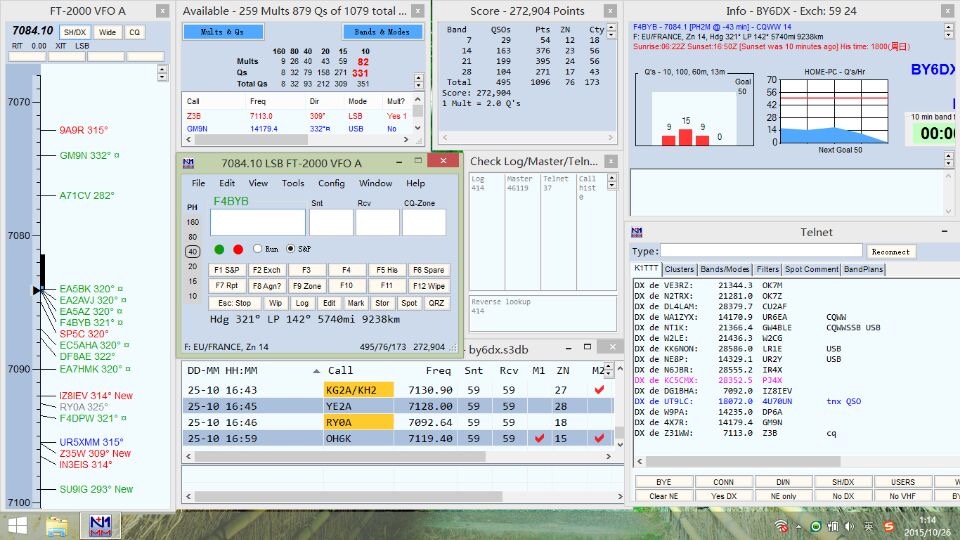Click the Available window mults table spinner
Viewport: 960px width, 540px height.
click(x=419, y=81)
